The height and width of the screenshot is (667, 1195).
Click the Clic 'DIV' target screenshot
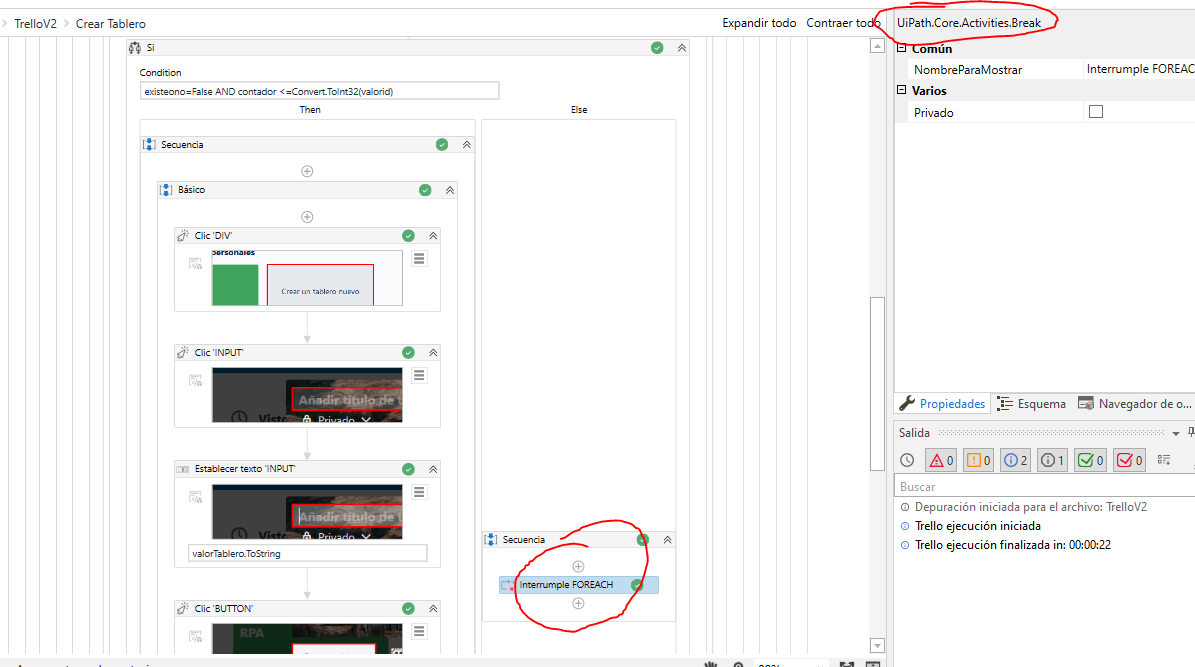click(x=307, y=278)
